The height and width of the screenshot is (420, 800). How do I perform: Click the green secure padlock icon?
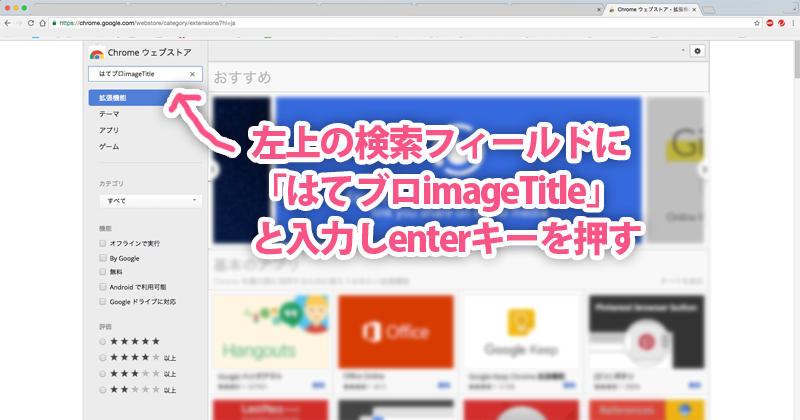(x=54, y=23)
